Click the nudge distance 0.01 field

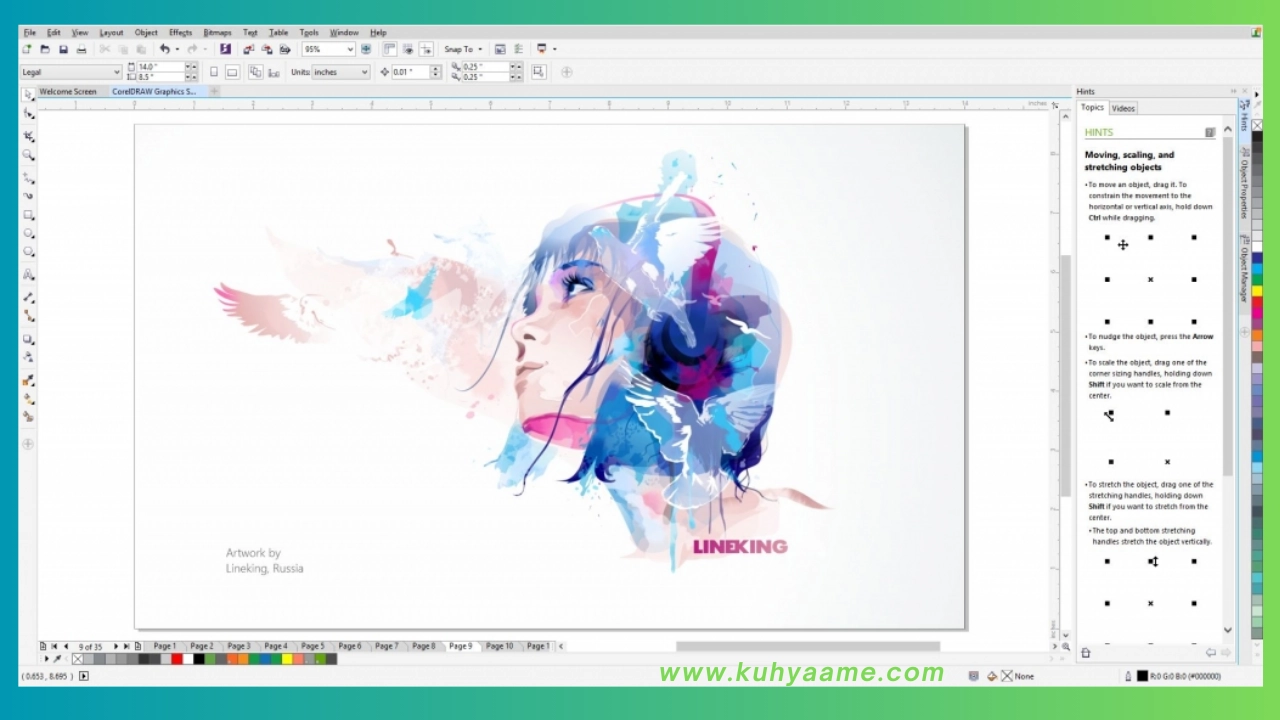pos(409,72)
